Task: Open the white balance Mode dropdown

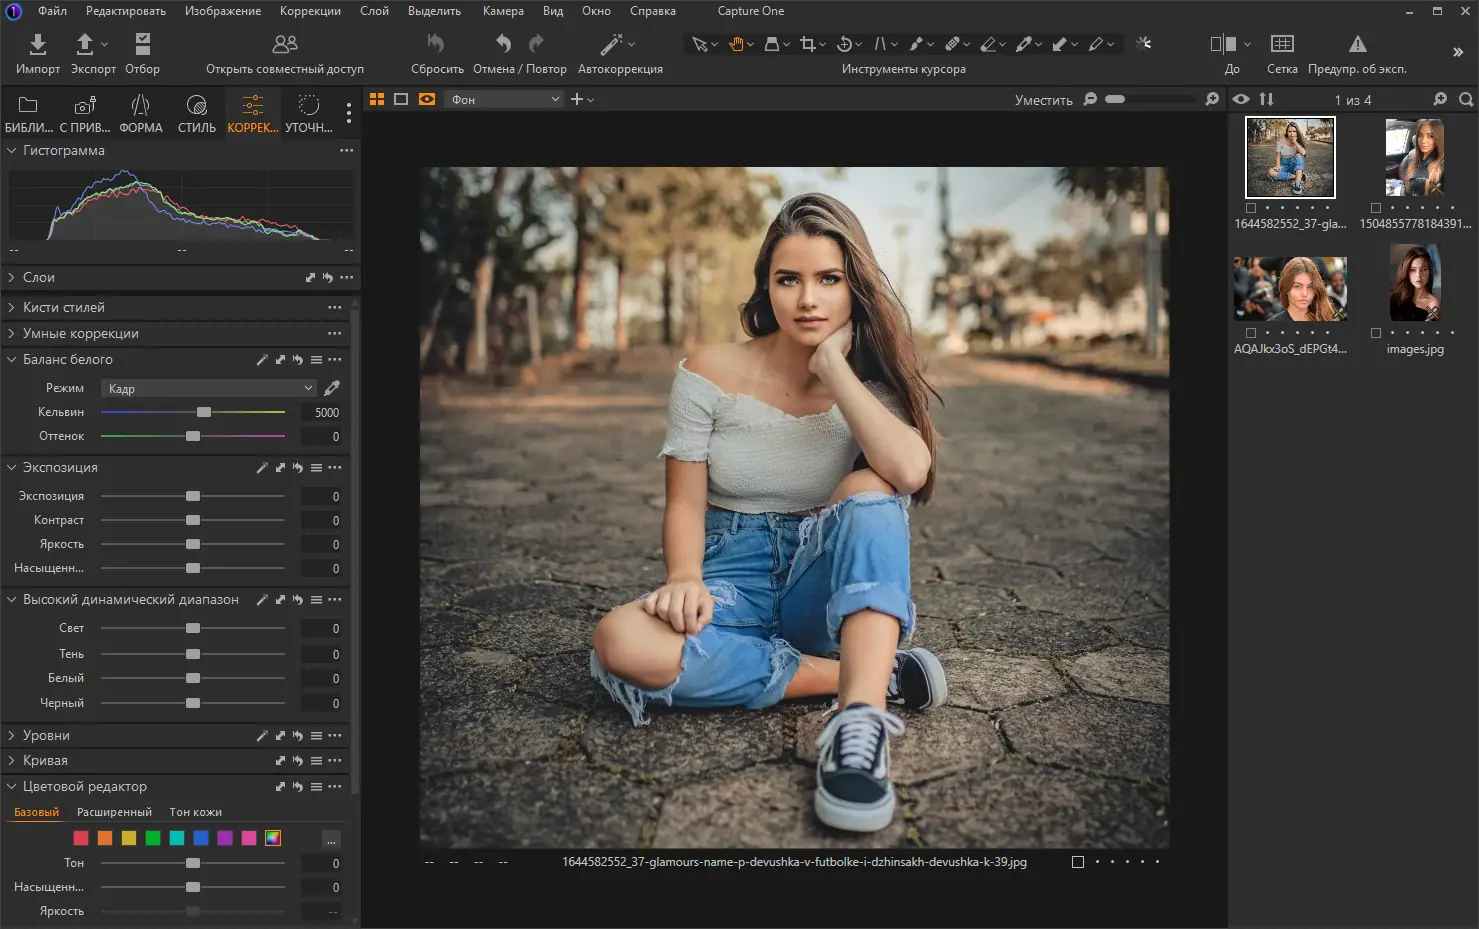Action: 210,388
